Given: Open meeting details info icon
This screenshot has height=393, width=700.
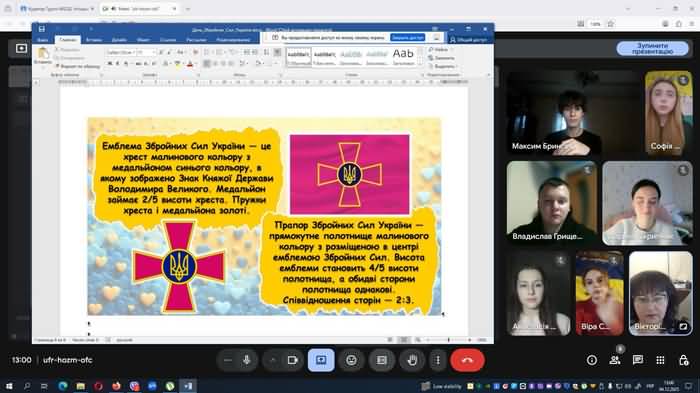Looking at the screenshot, I should point(592,360).
